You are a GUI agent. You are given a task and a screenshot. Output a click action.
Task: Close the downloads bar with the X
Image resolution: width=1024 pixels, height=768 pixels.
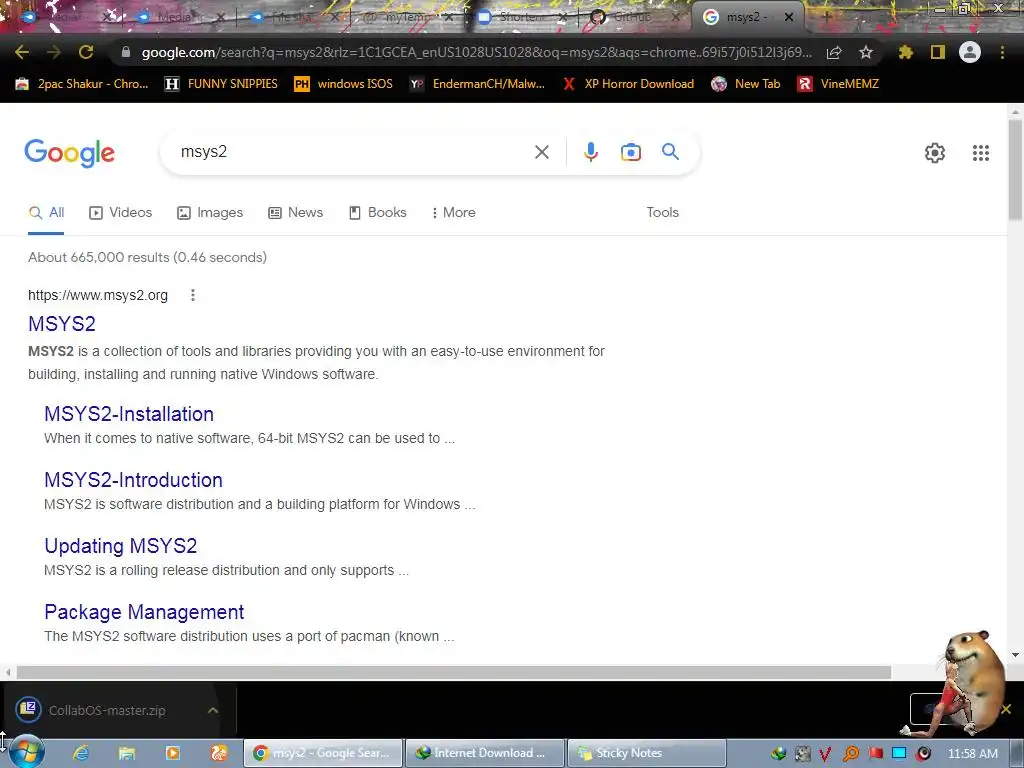(1006, 709)
